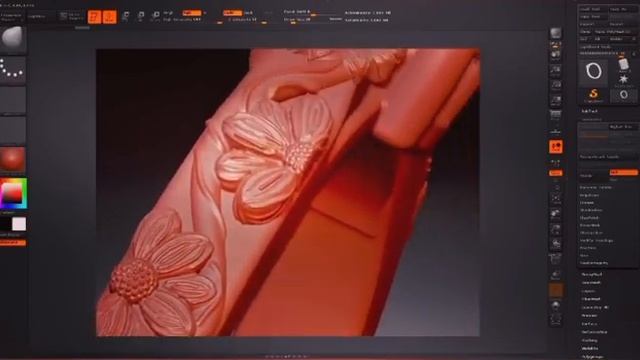Select the PolyMesh3D star tool thumbnail
Image resolution: width=640 pixels, height=360 pixels.
point(623,79)
